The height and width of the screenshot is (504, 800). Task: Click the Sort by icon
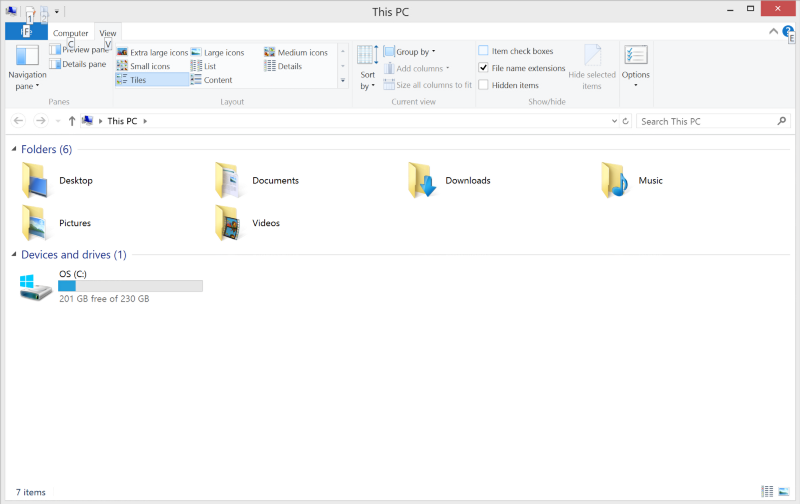point(367,56)
